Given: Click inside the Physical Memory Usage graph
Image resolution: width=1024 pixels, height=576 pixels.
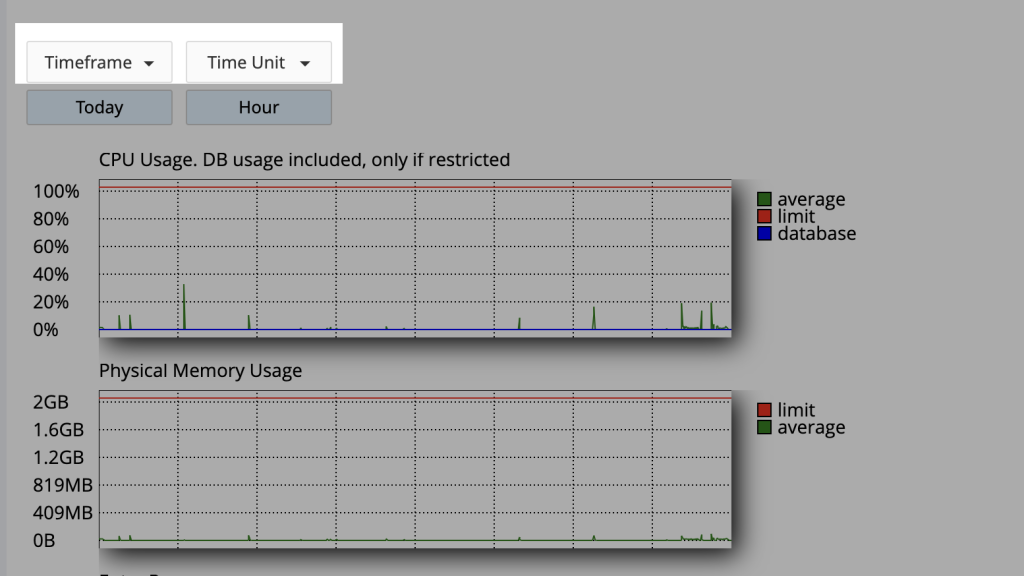Looking at the screenshot, I should pos(415,468).
